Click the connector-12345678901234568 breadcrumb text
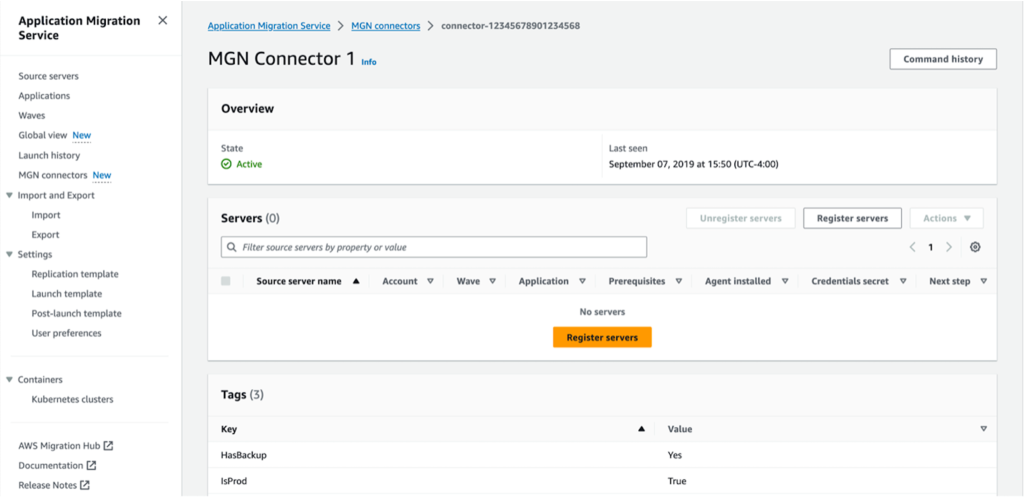The image size is (1024, 497). pyautogui.click(x=511, y=26)
